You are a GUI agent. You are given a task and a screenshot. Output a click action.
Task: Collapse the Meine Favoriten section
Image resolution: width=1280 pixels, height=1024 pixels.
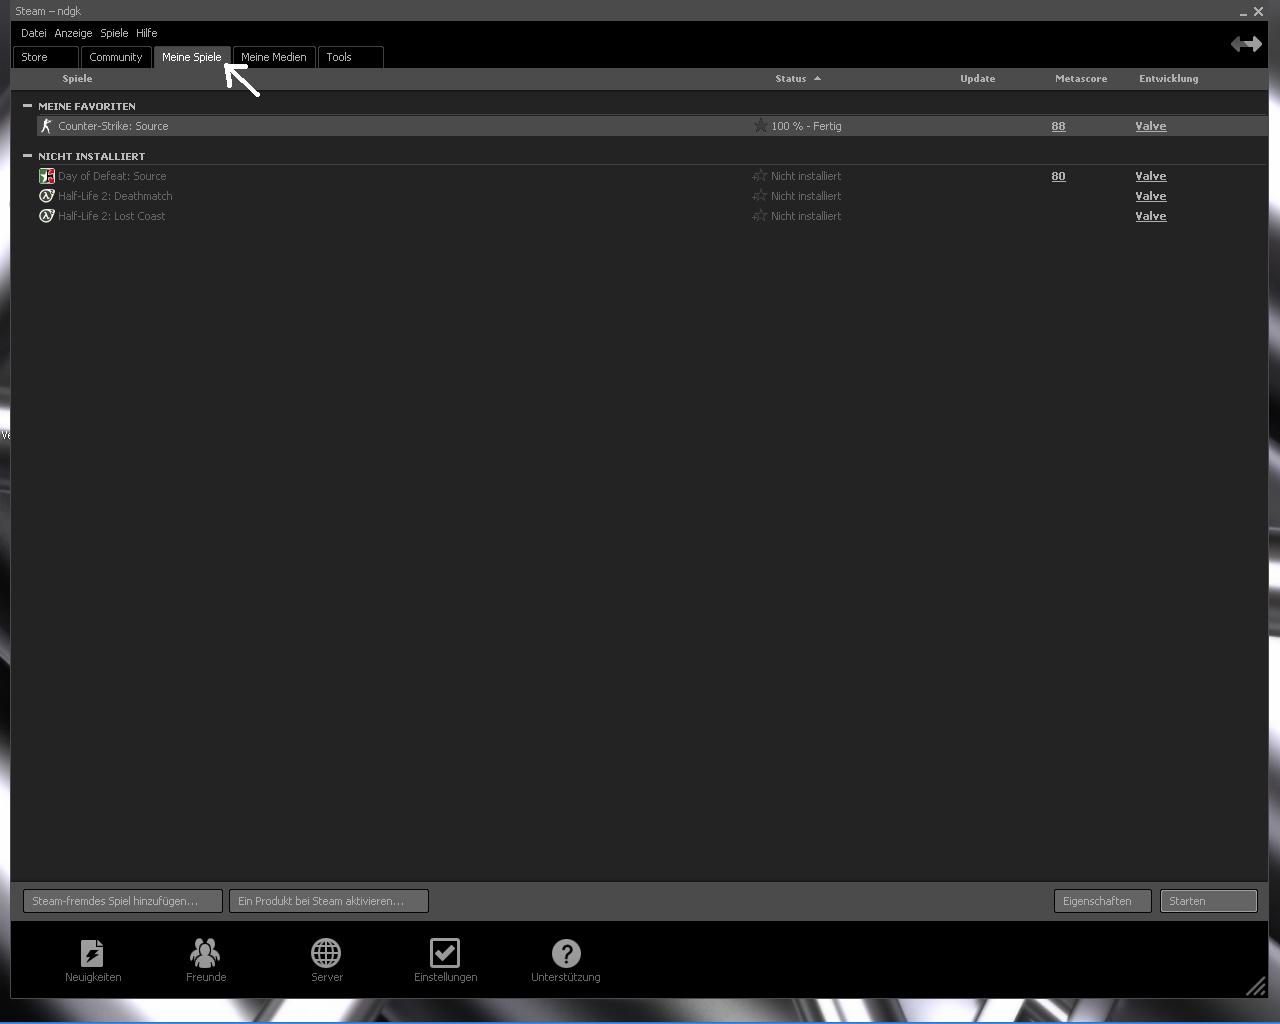click(27, 106)
